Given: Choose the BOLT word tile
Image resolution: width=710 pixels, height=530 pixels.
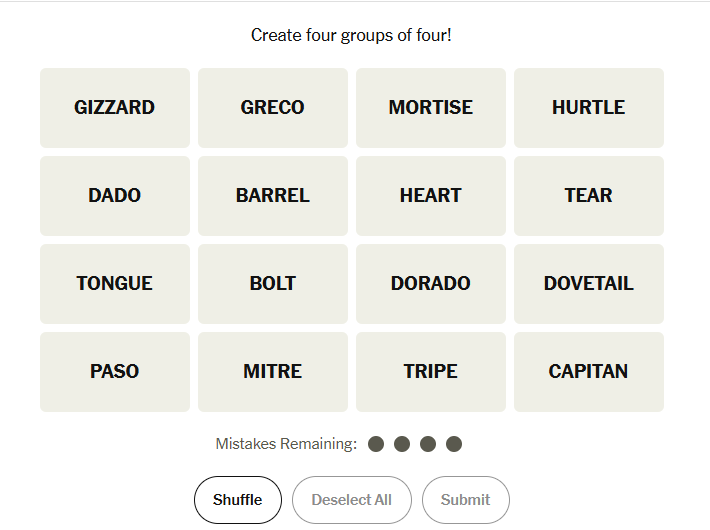Looking at the screenshot, I should point(273,284).
